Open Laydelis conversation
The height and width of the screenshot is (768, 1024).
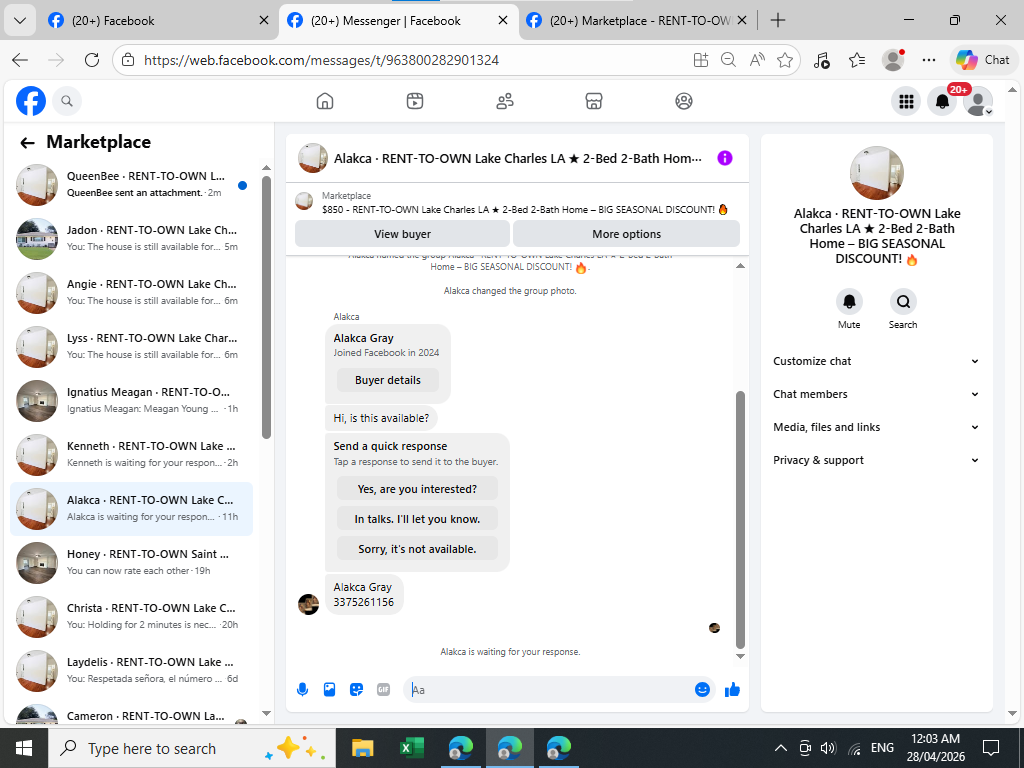(x=131, y=671)
